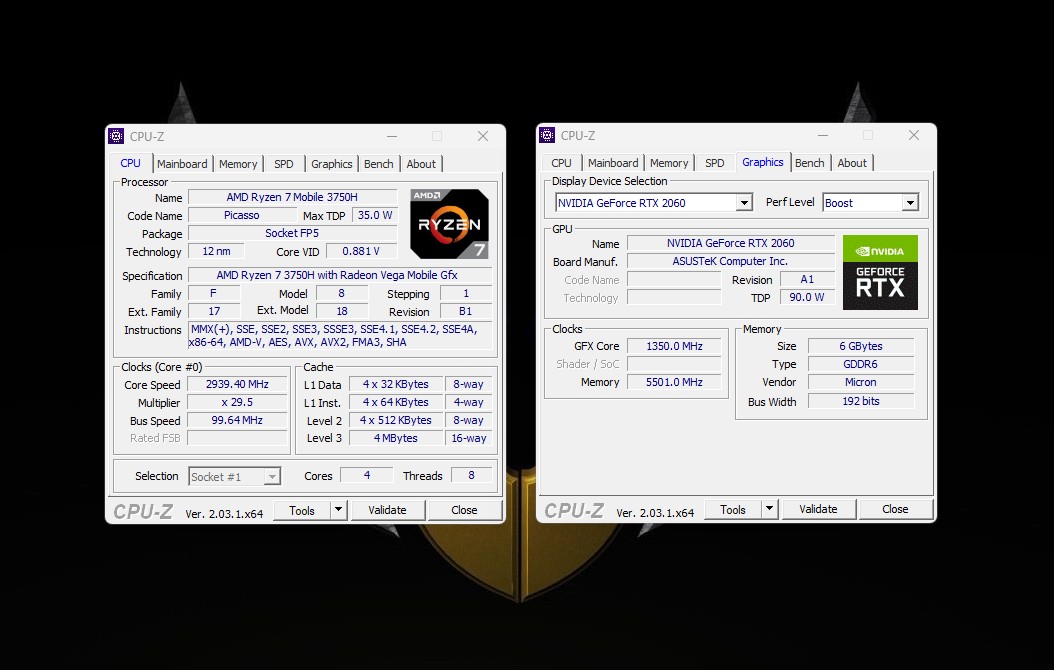Click the Tools button in the graphics window
The image size is (1054, 670).
732,509
